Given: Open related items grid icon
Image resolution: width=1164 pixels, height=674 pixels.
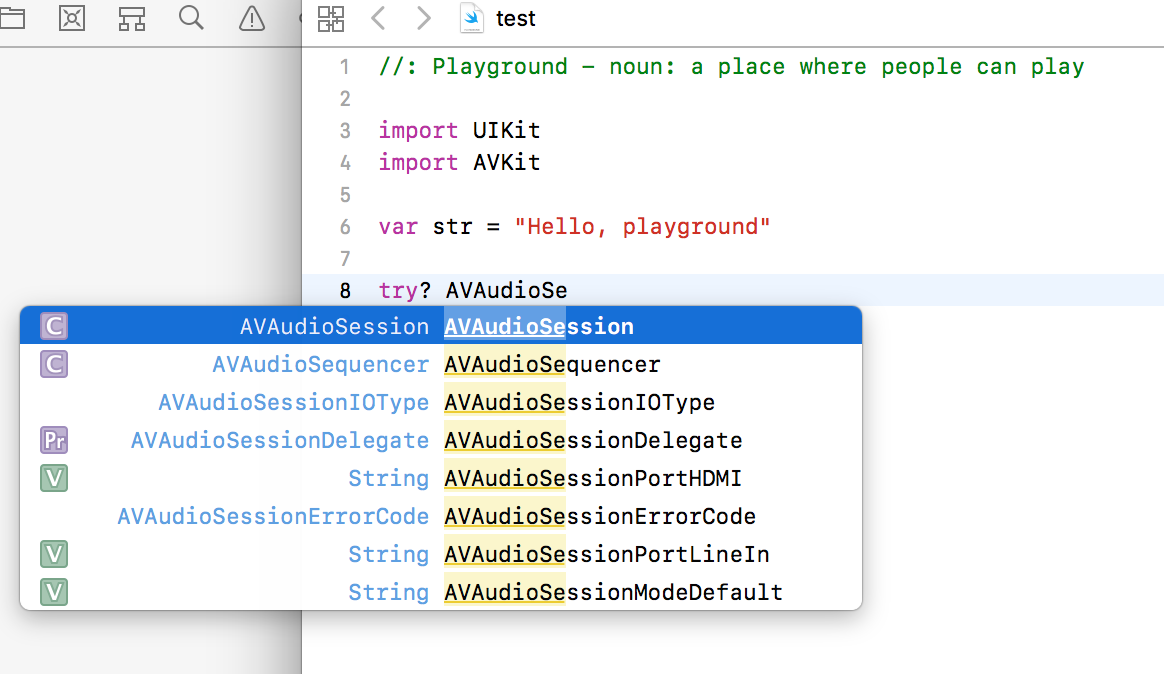Looking at the screenshot, I should click(330, 19).
